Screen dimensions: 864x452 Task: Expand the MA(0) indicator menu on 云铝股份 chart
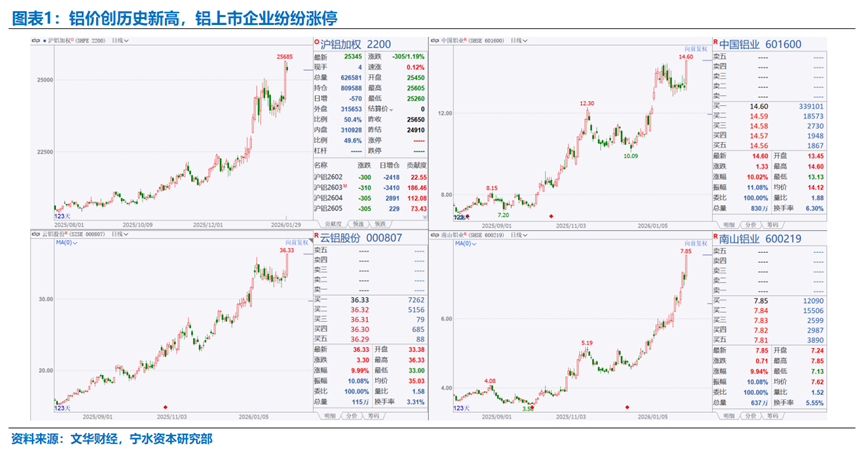click(x=67, y=243)
